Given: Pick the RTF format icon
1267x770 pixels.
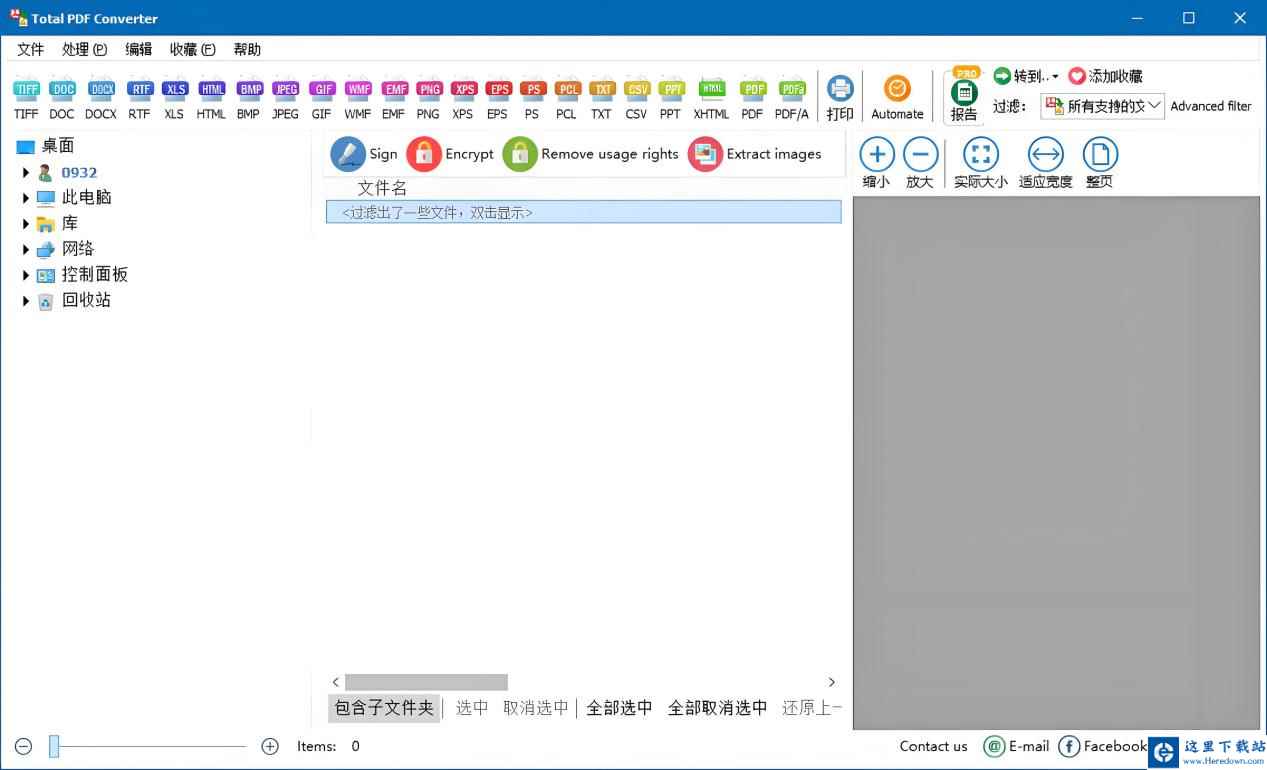Looking at the screenshot, I should [139, 98].
